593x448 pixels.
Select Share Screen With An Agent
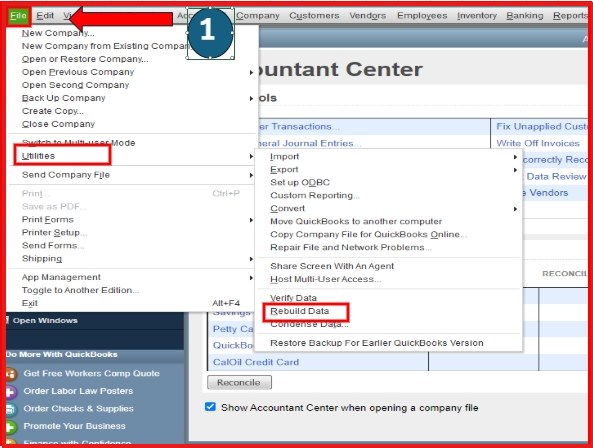[332, 266]
